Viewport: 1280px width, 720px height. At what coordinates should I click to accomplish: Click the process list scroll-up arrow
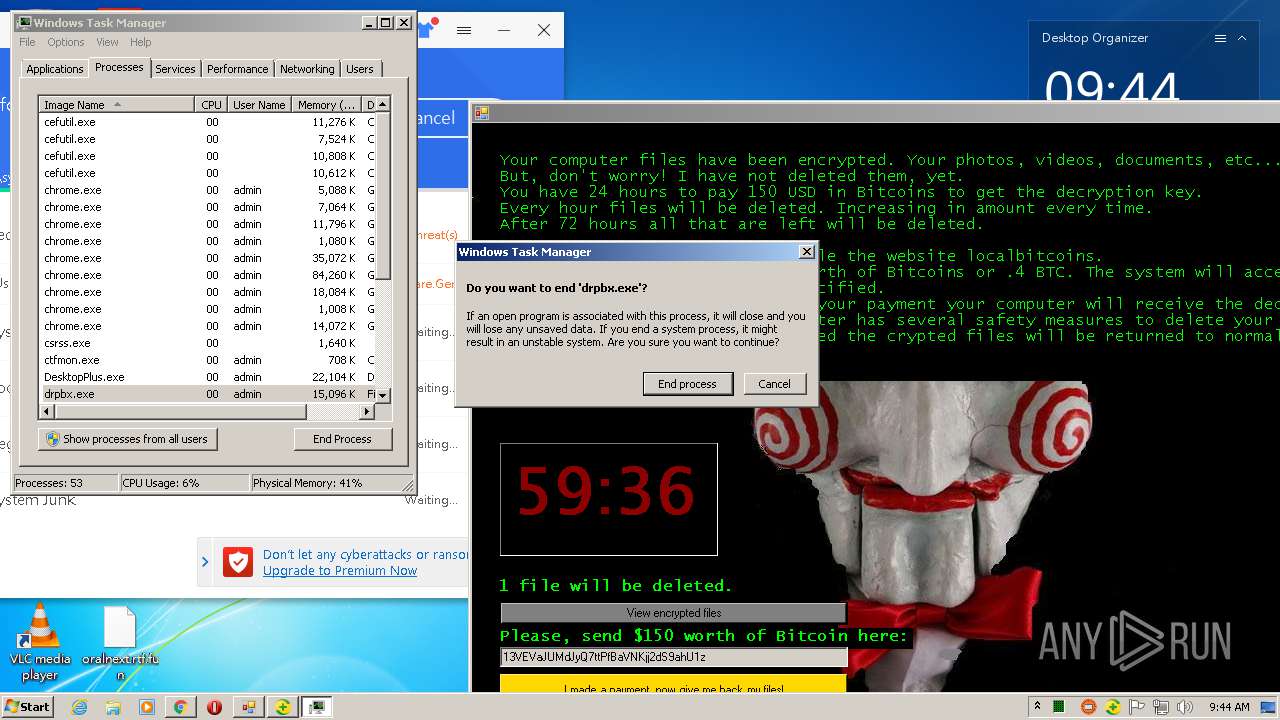click(x=382, y=104)
